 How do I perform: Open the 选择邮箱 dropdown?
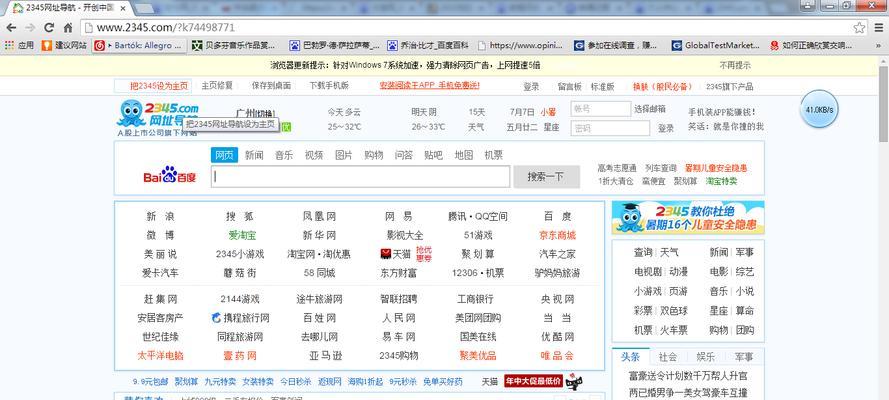coord(650,109)
